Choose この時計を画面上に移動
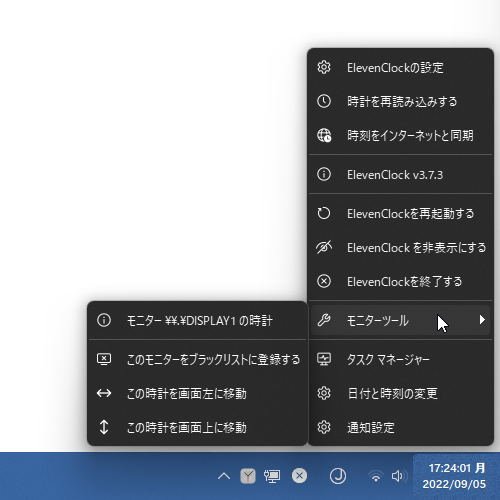 (x=197, y=427)
